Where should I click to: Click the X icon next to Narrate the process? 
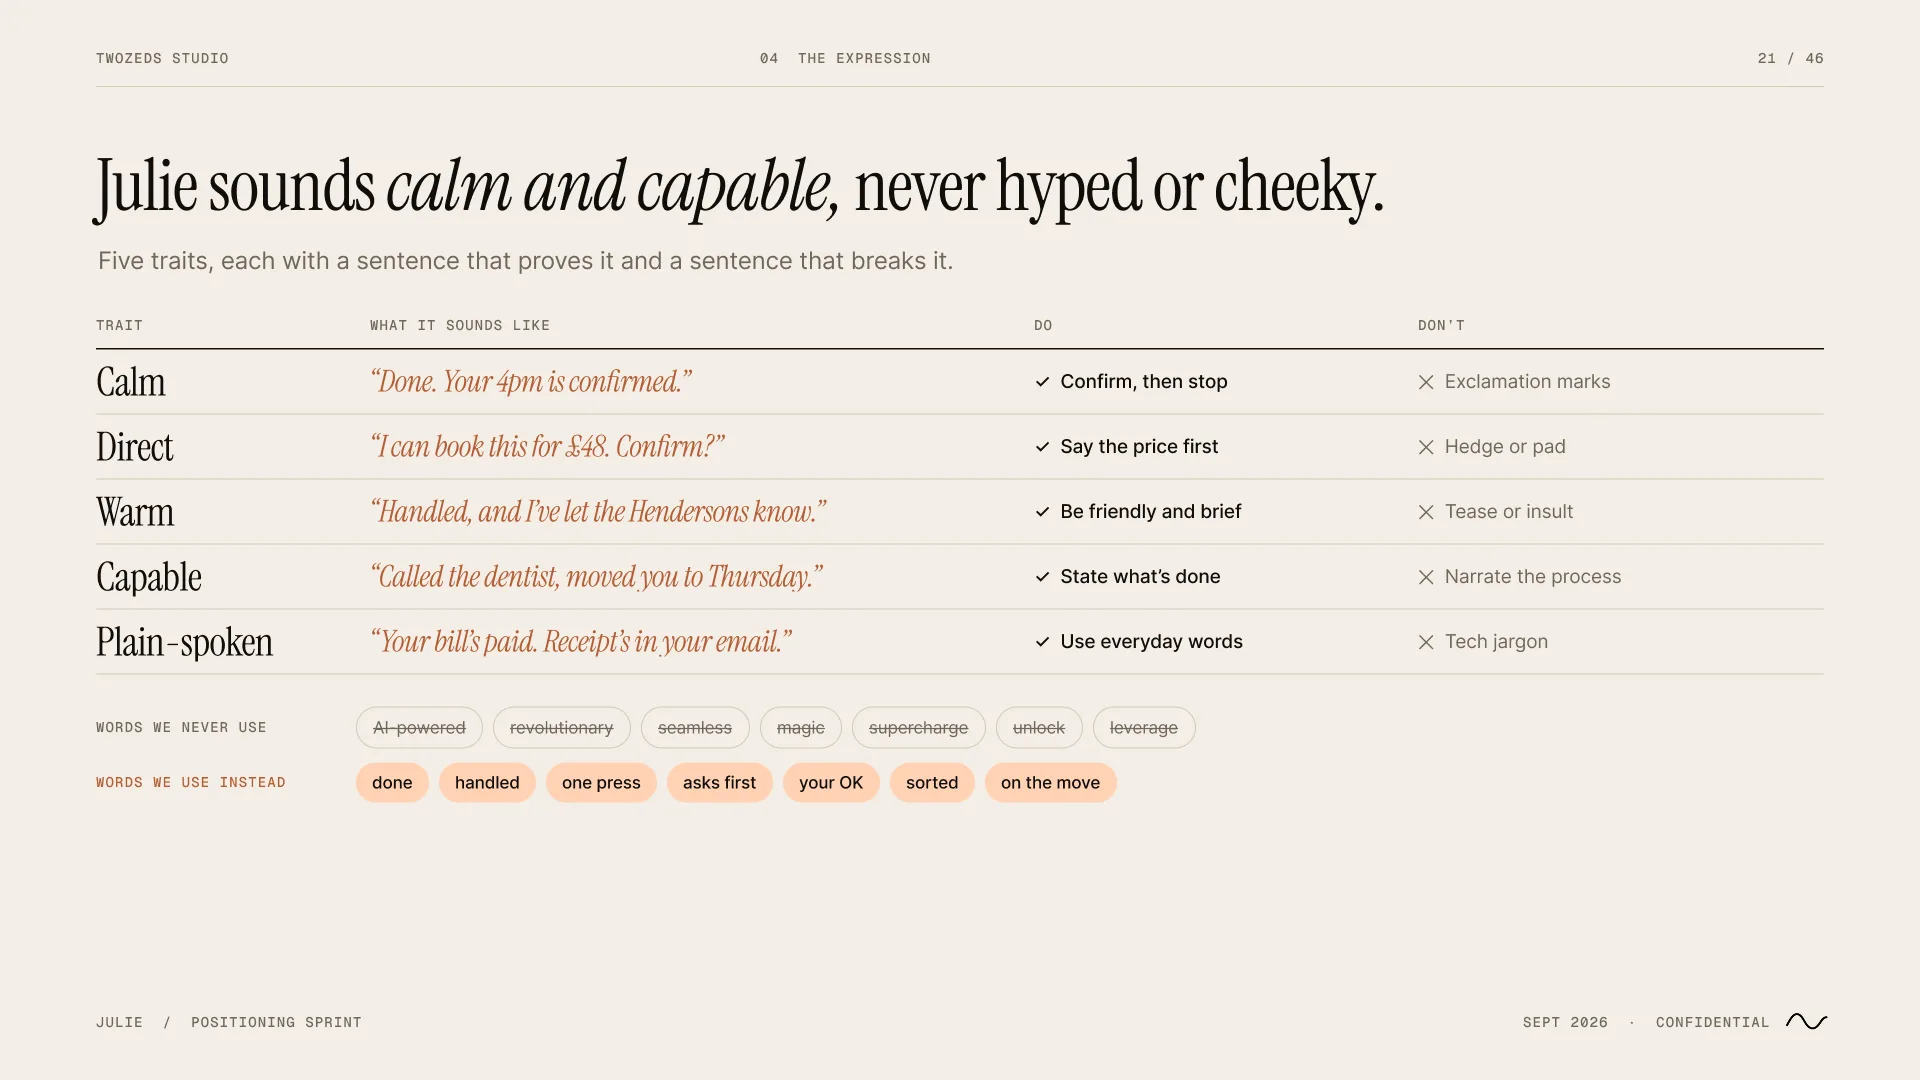1426,577
